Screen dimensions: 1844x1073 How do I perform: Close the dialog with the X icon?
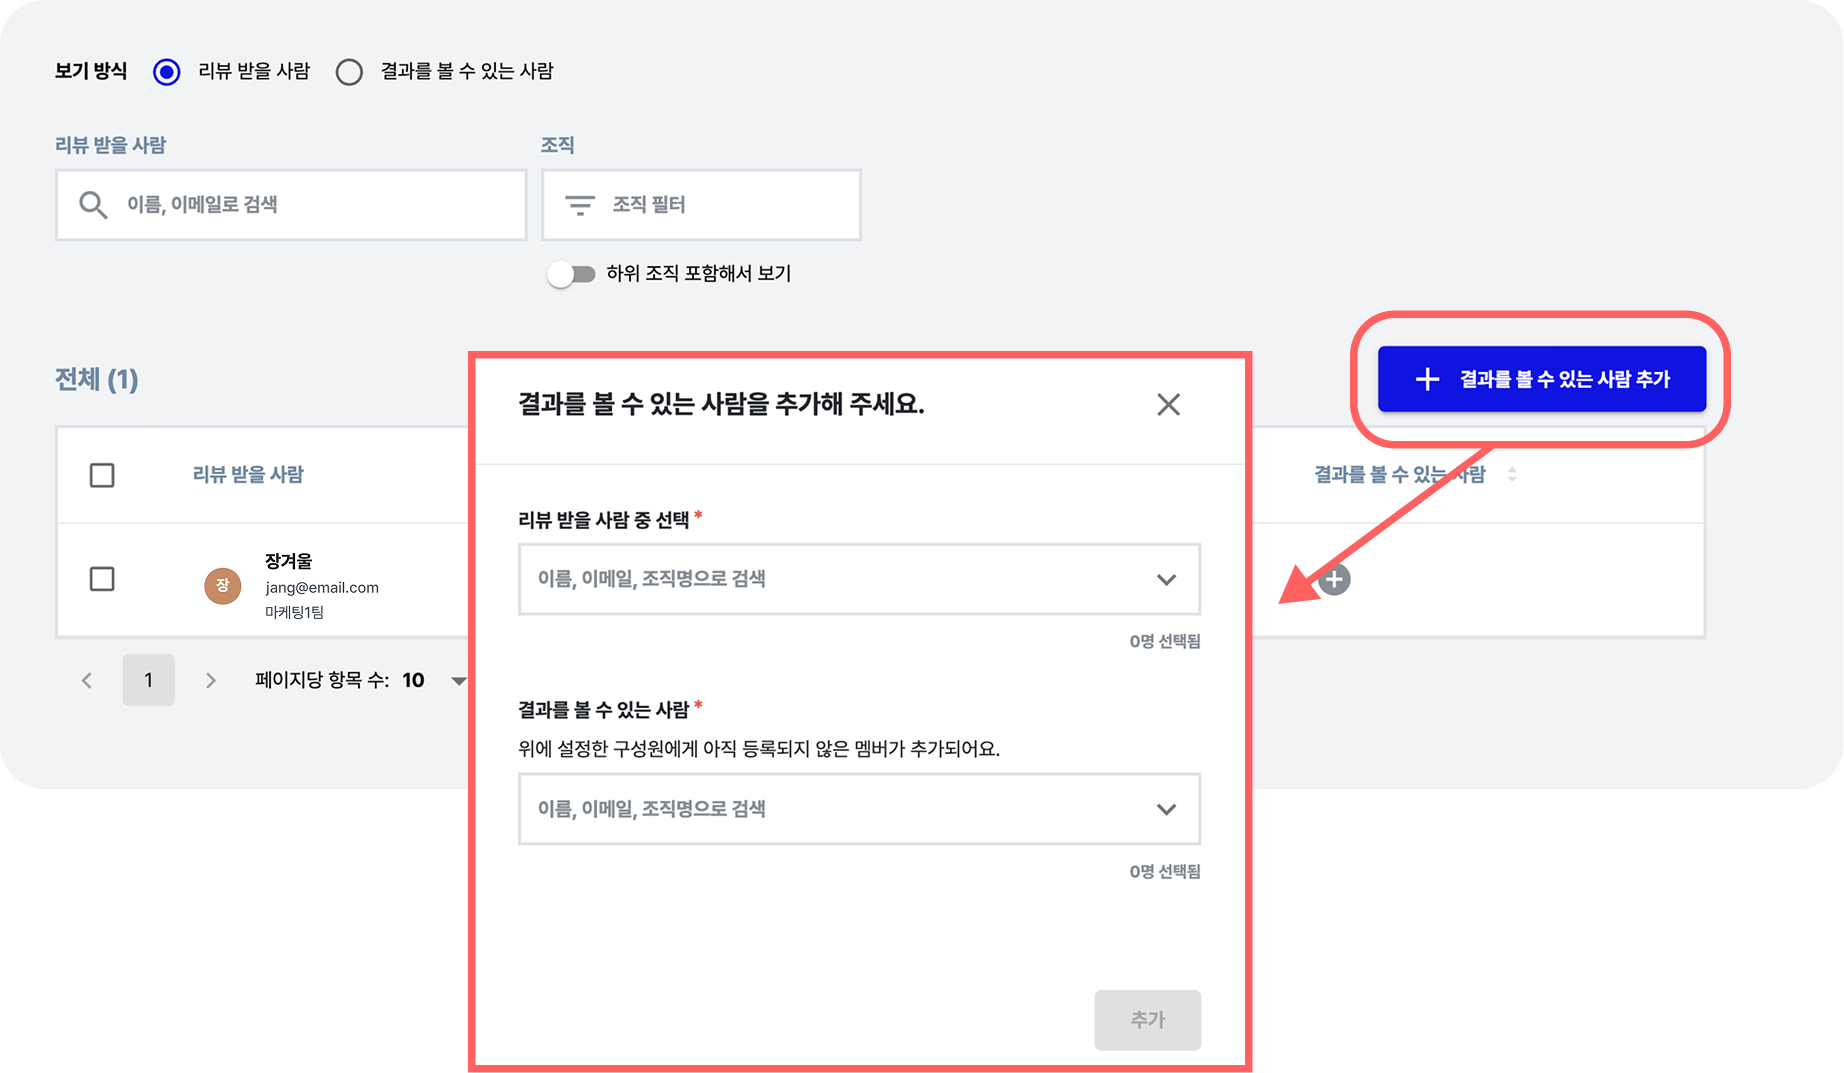point(1168,404)
